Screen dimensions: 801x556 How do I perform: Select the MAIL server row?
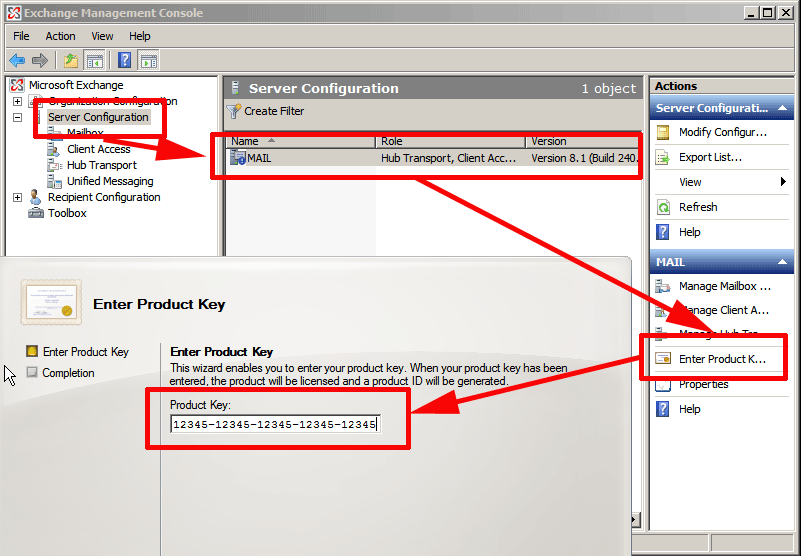click(x=433, y=158)
